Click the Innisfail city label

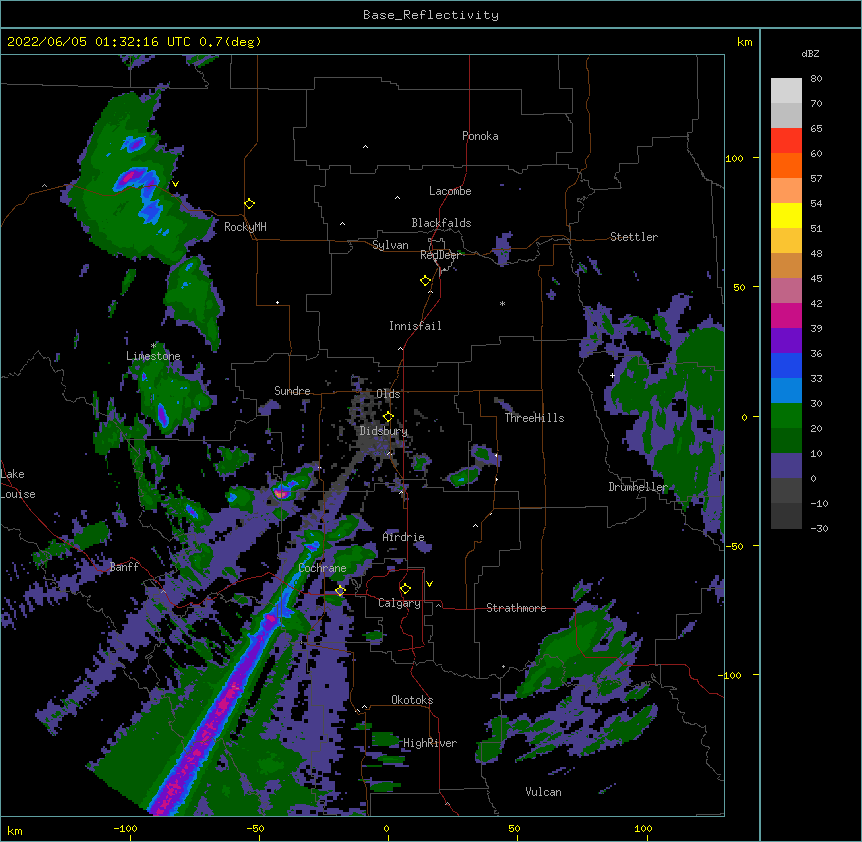pos(415,326)
